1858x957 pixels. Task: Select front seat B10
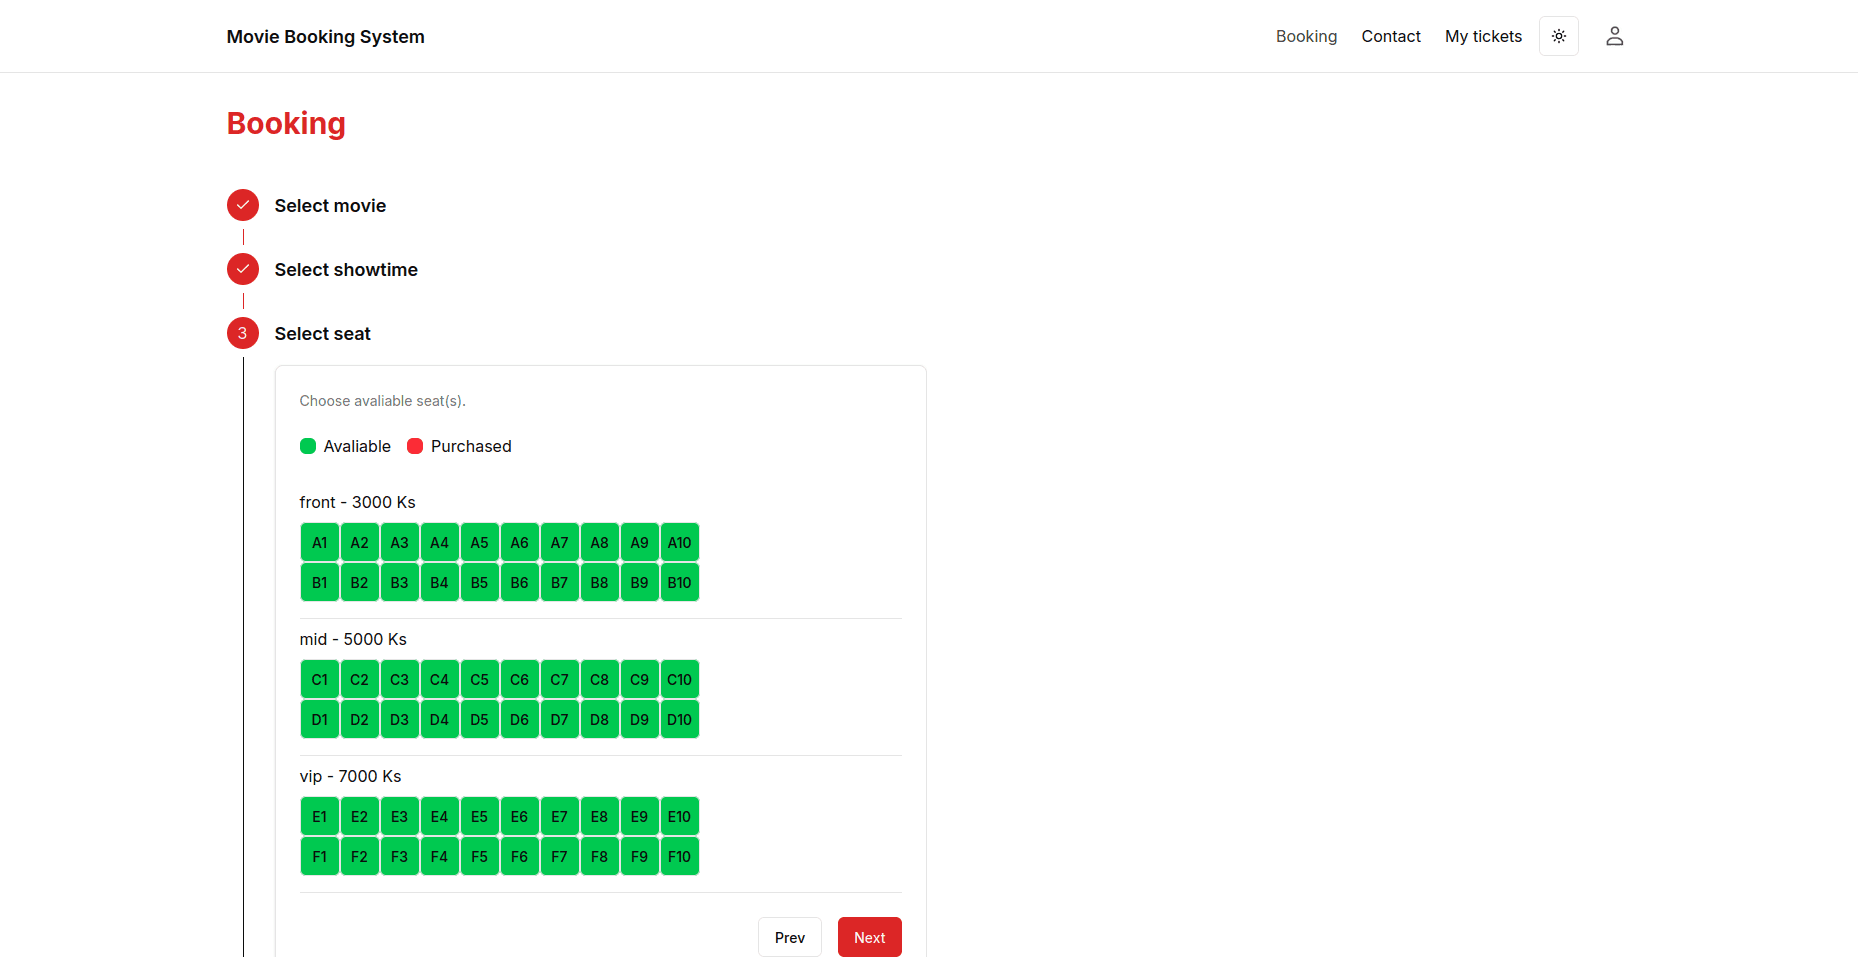click(680, 582)
